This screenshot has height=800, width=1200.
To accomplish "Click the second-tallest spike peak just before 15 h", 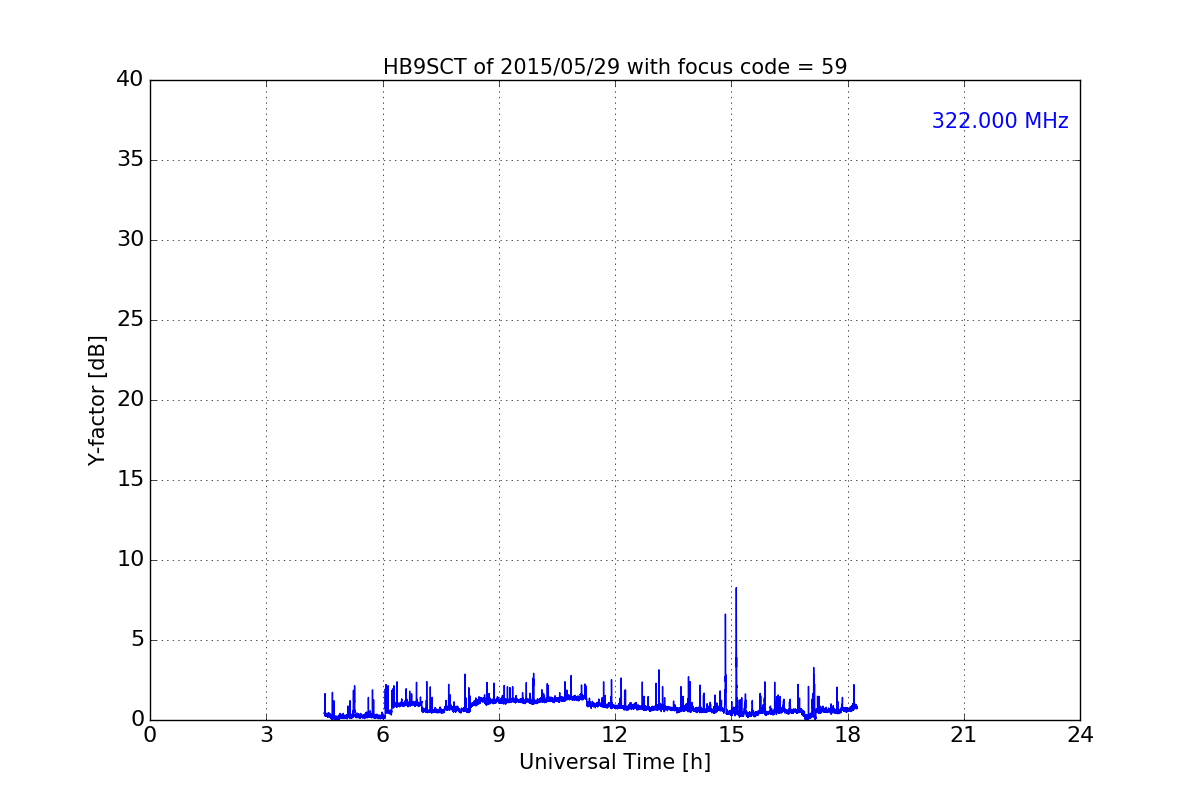I will (725, 615).
